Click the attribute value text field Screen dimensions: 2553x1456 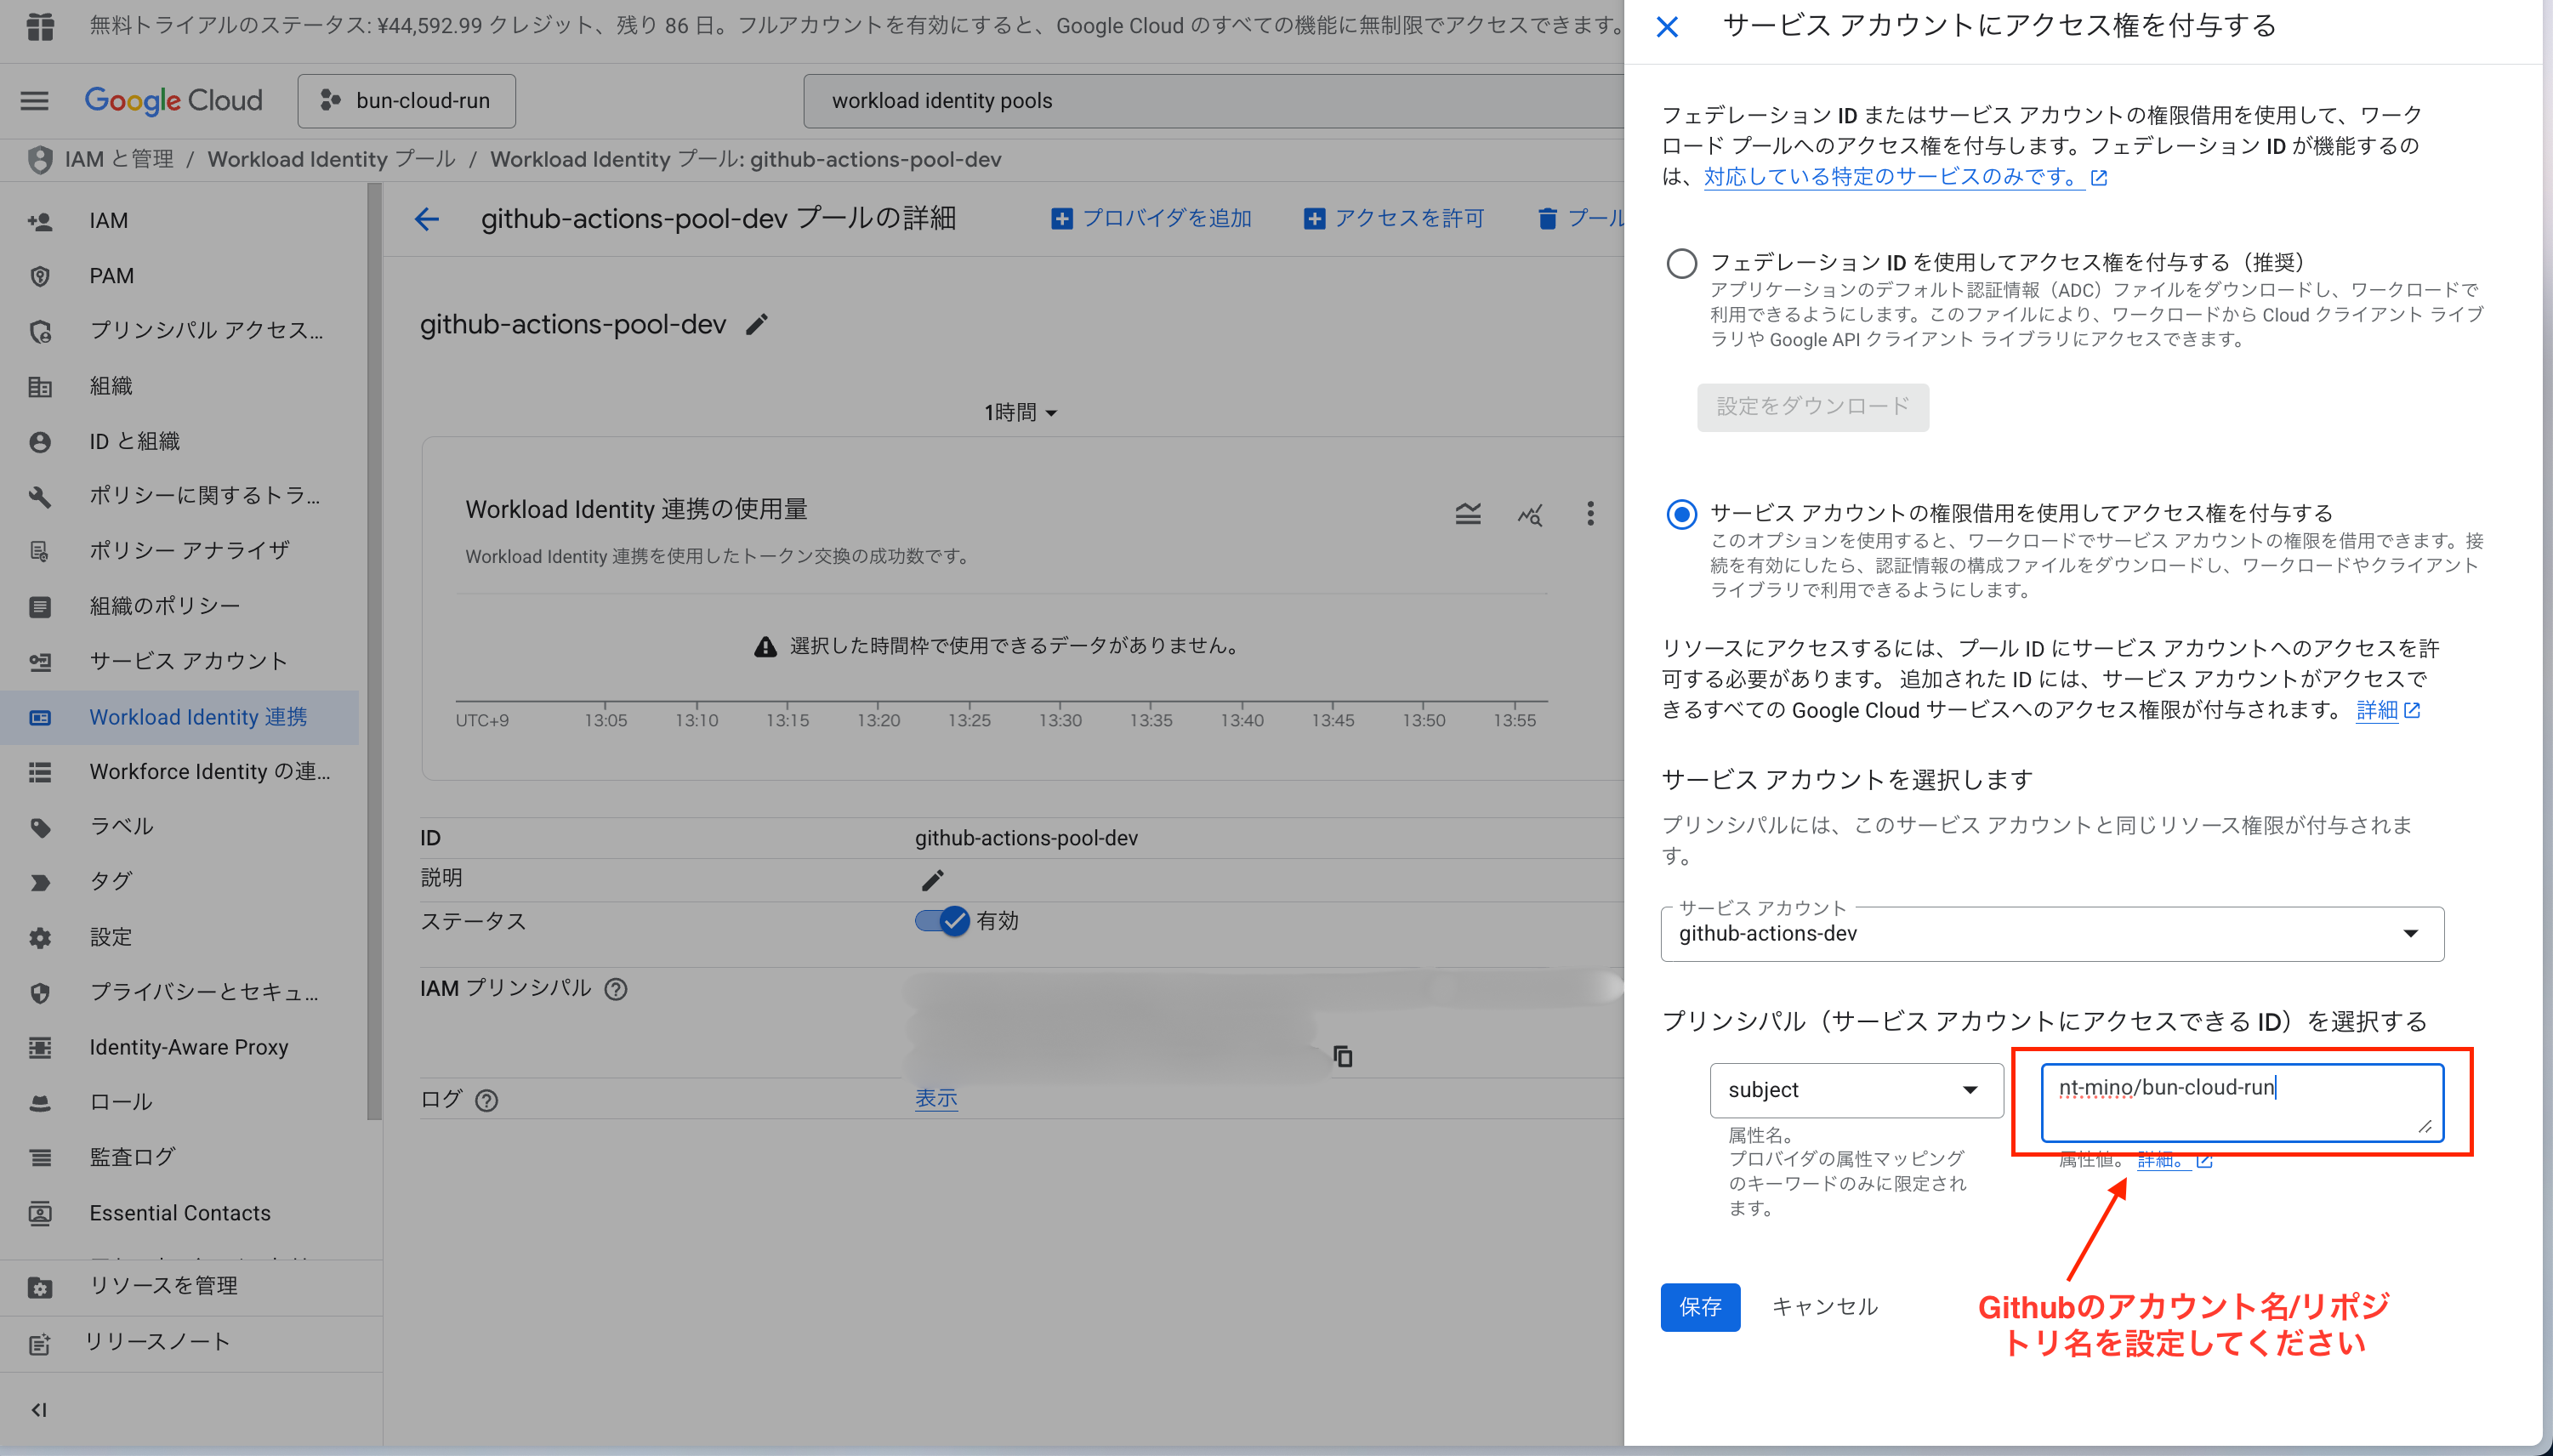2240,1102
